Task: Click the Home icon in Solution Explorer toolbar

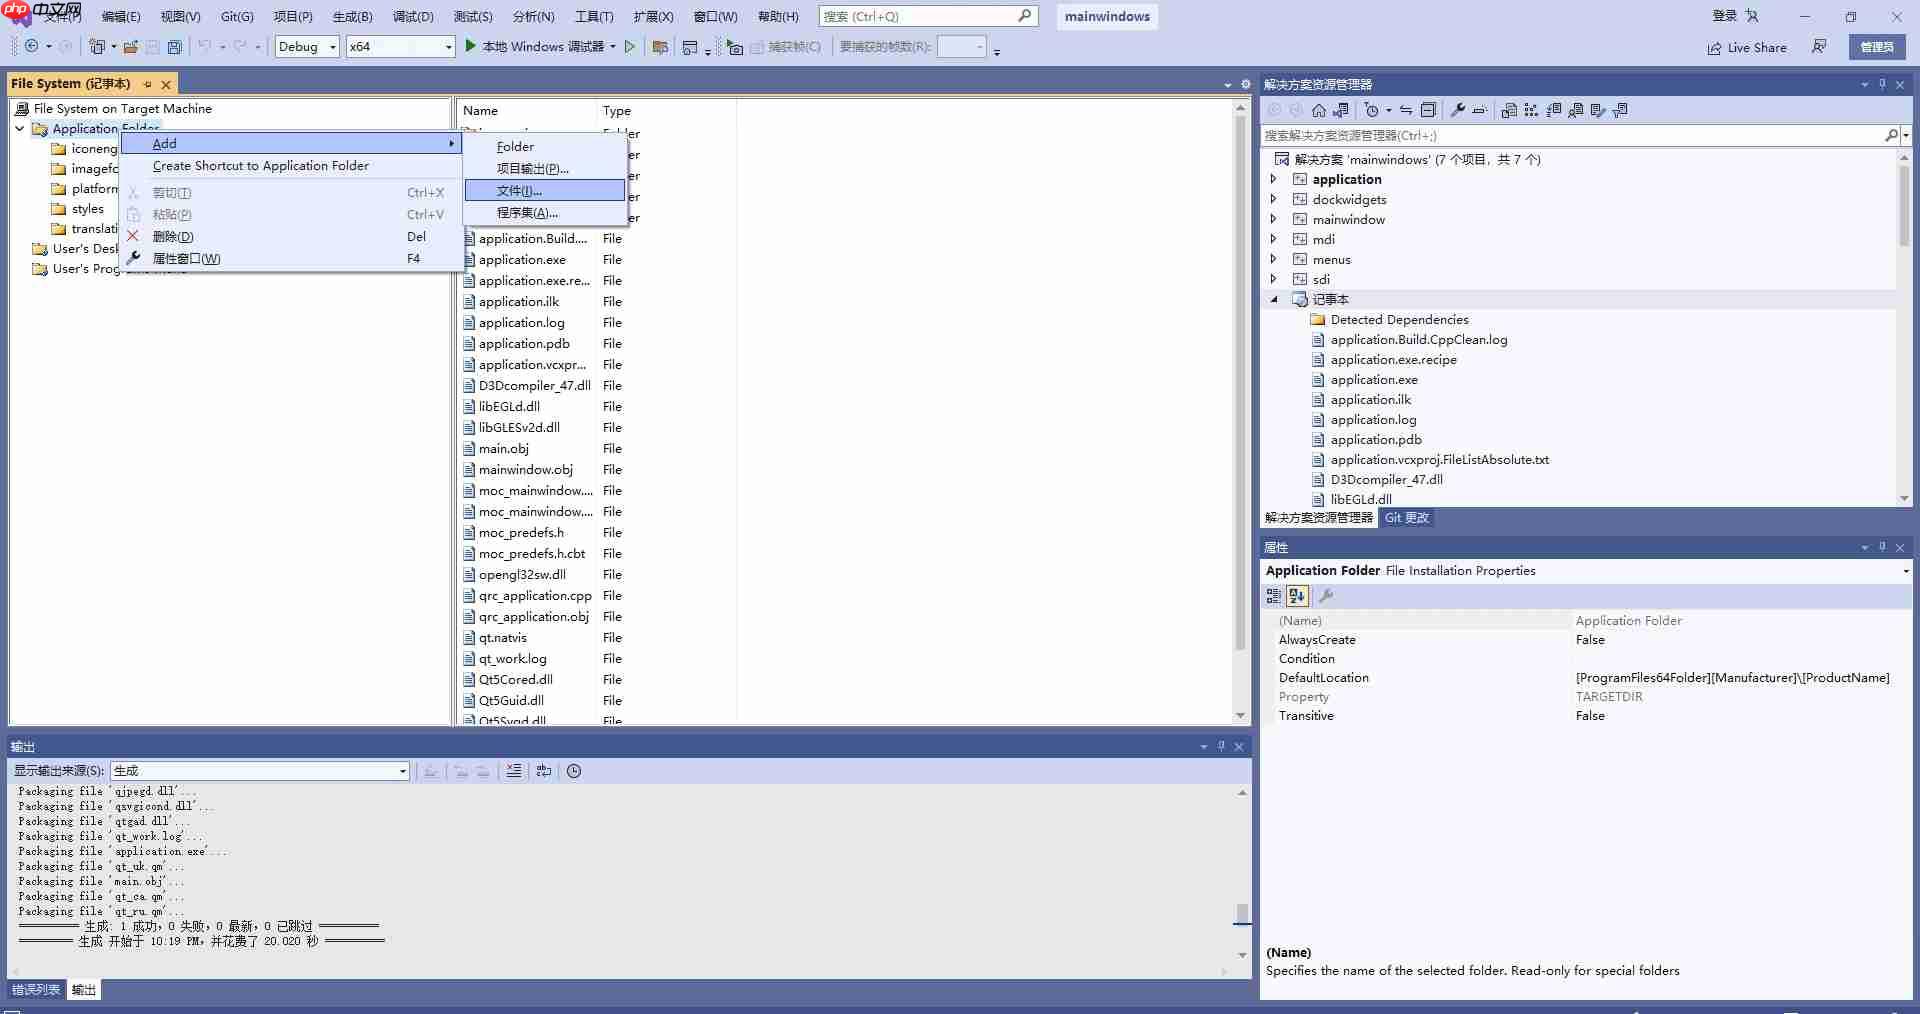Action: click(1318, 110)
